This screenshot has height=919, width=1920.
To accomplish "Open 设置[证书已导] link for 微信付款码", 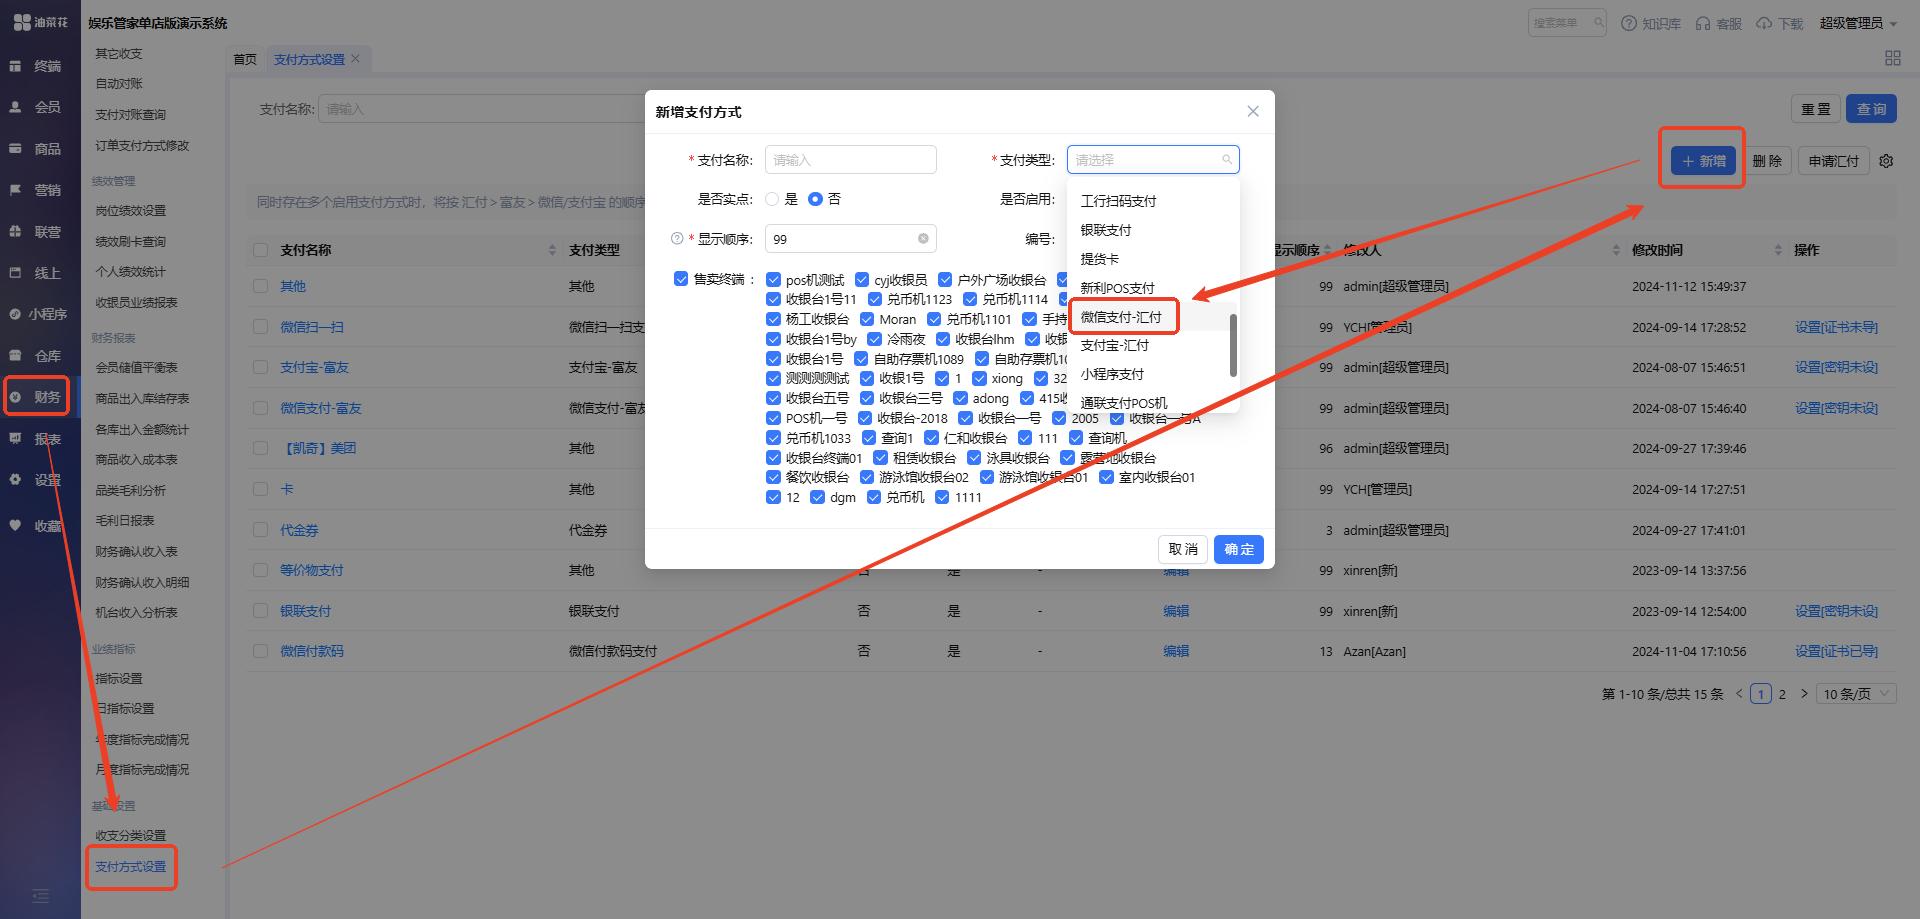I will coord(1836,651).
